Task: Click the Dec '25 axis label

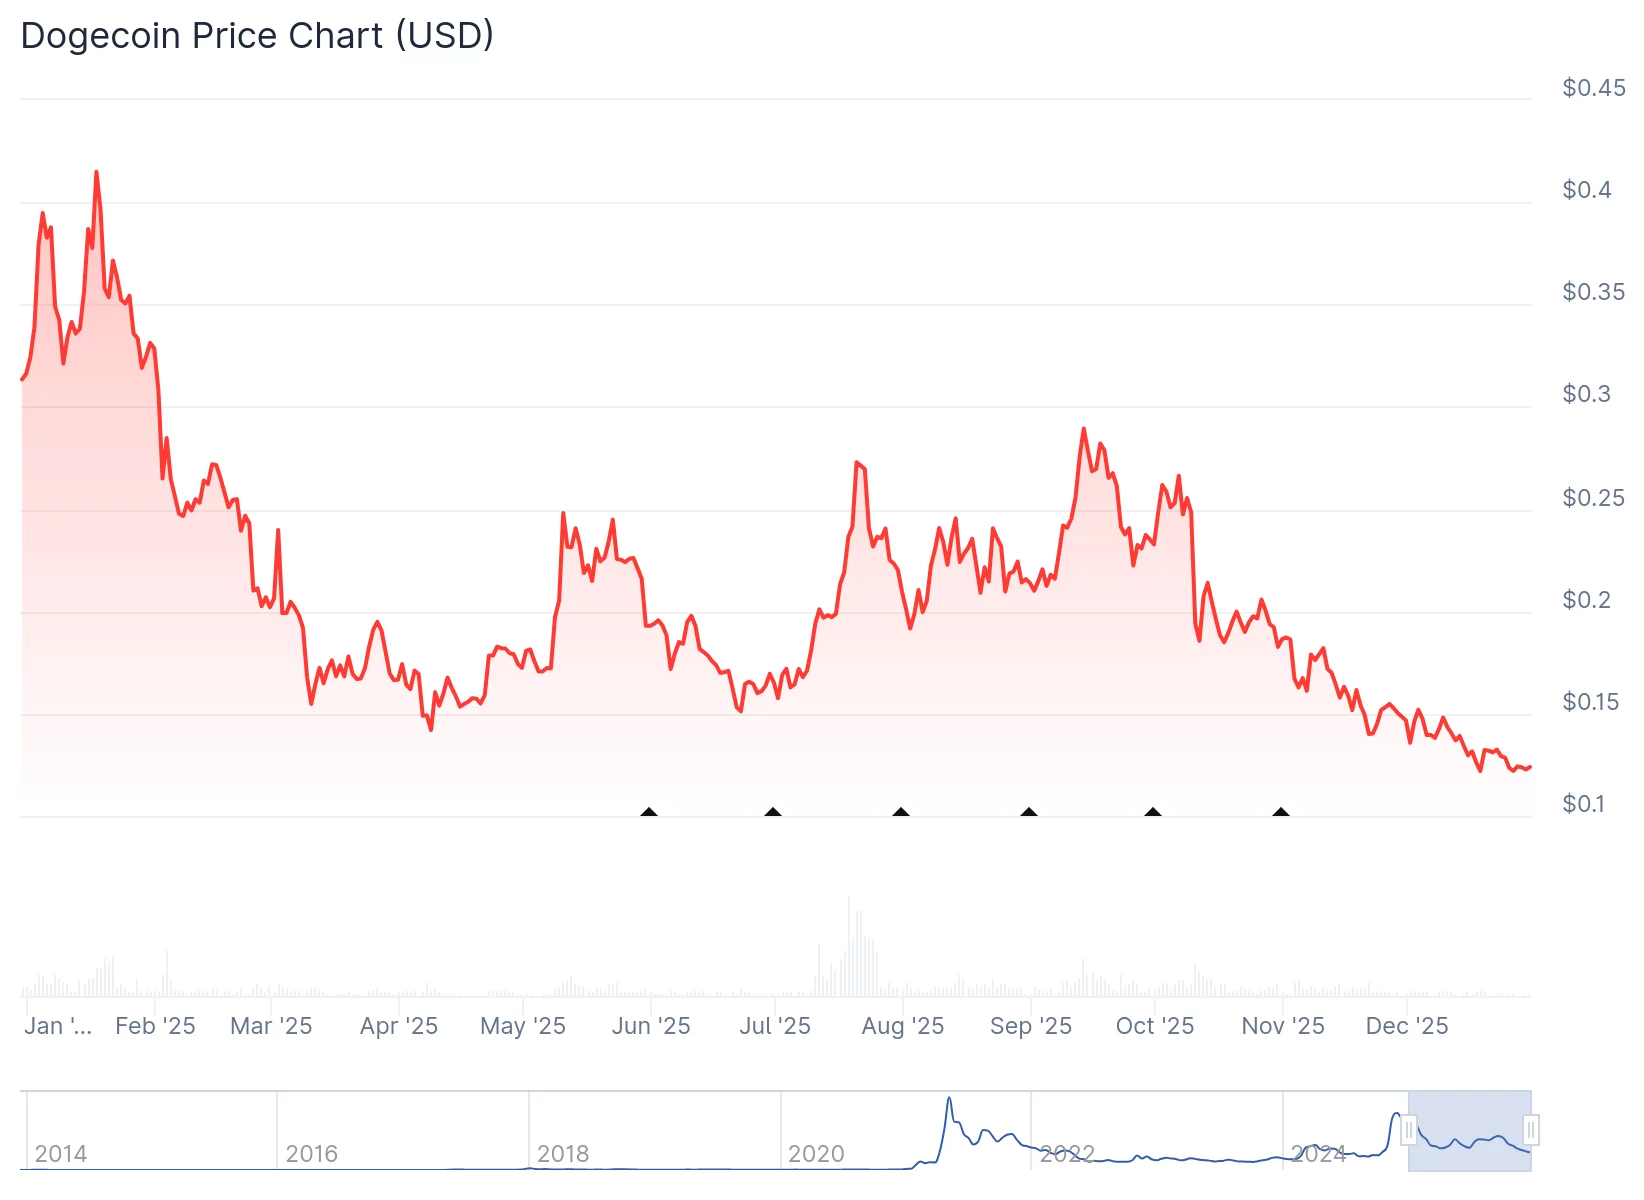Action: coord(1407,1025)
